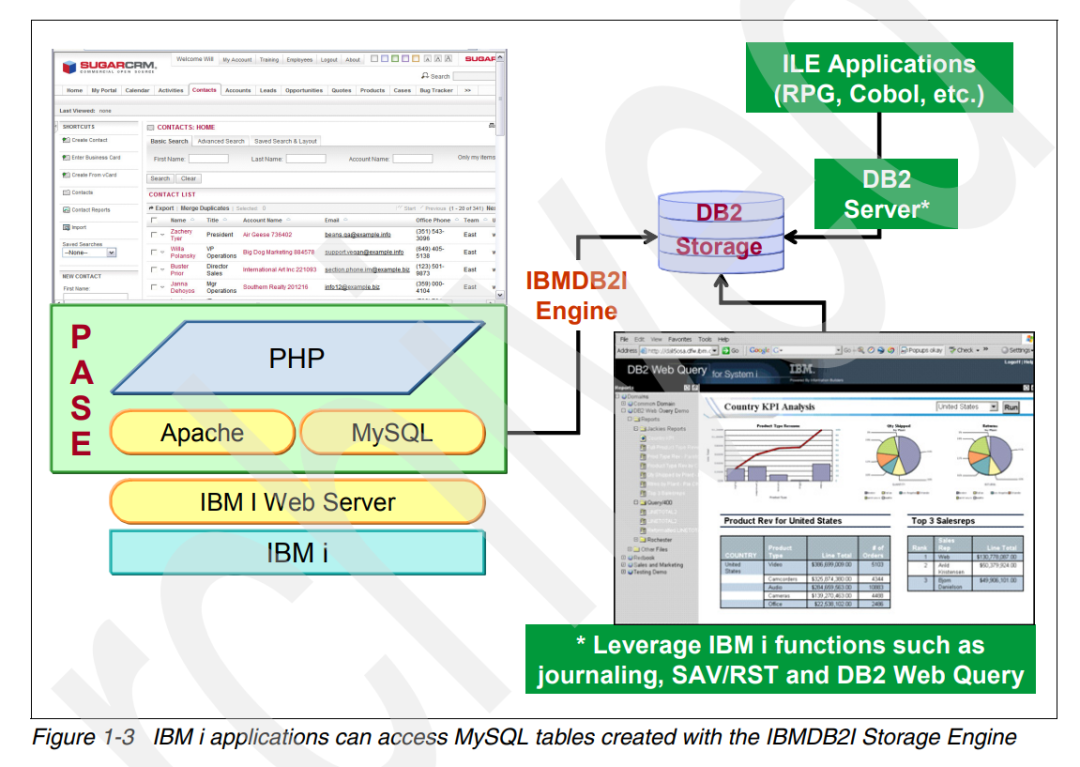Click the Last Name search field
Image resolution: width=1080 pixels, height=767 pixels.
point(306,159)
